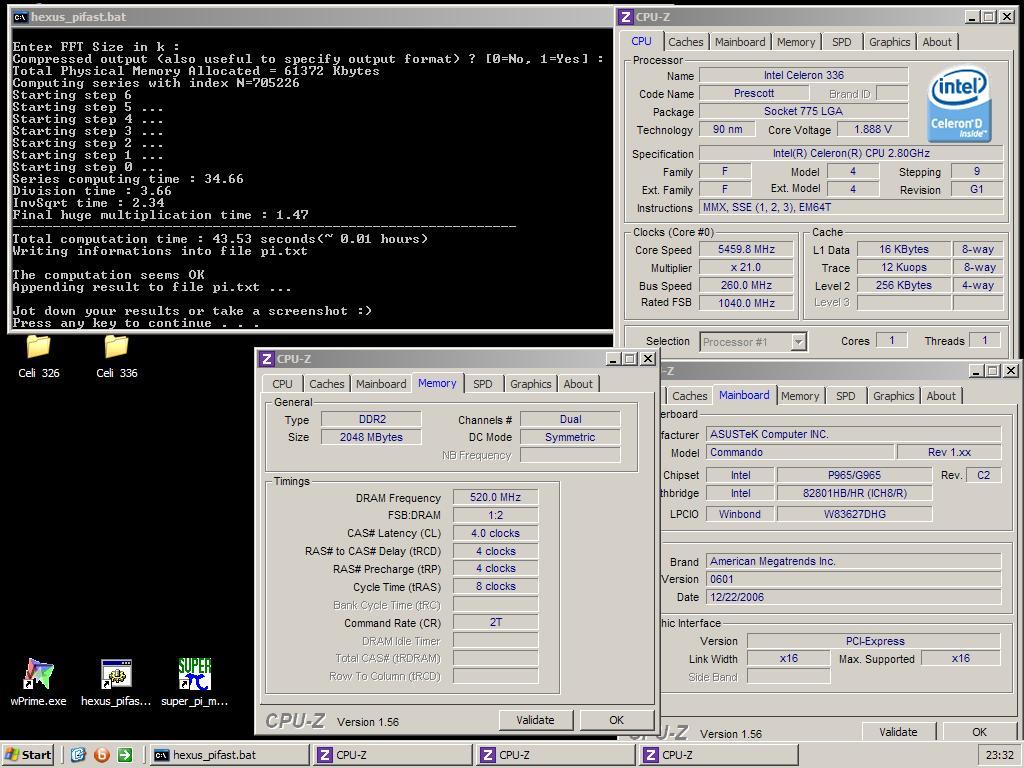This screenshot has width=1024, height=768.
Task: Open SPD tab in top CPU-Z window
Action: coord(841,42)
